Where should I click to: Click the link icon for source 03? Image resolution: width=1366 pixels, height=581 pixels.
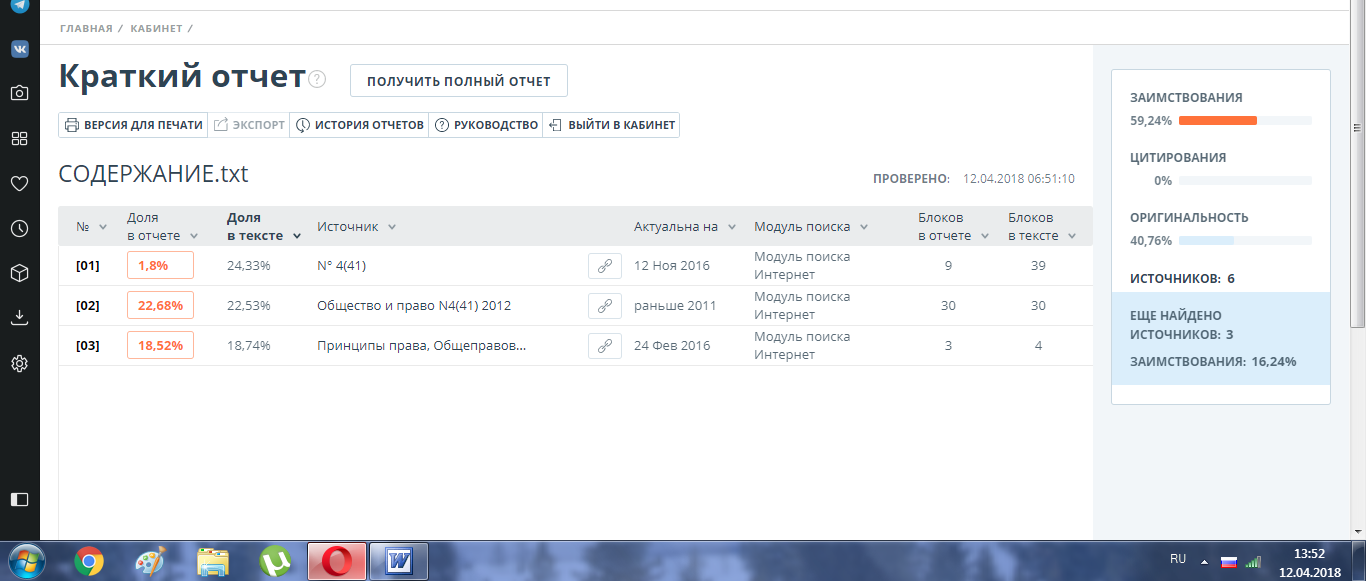click(604, 346)
